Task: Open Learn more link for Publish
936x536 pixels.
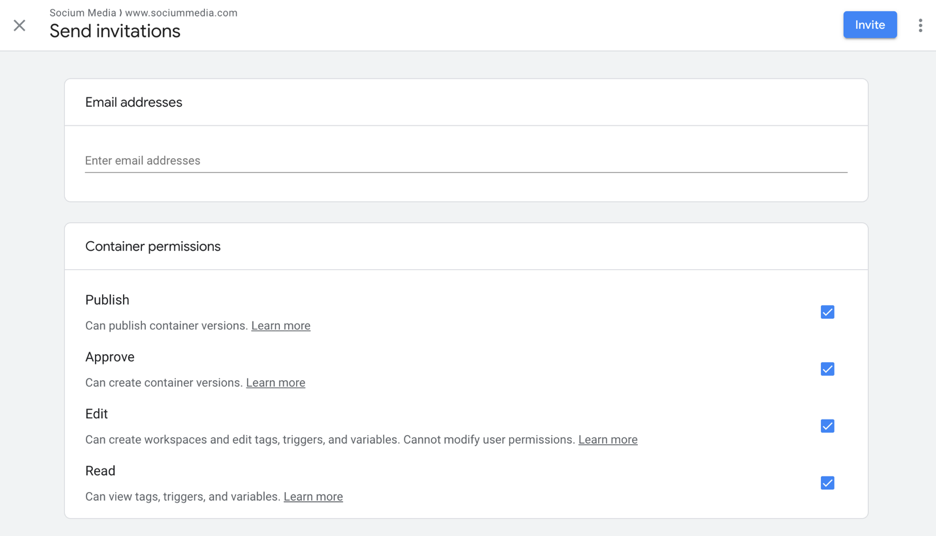Action: click(281, 326)
